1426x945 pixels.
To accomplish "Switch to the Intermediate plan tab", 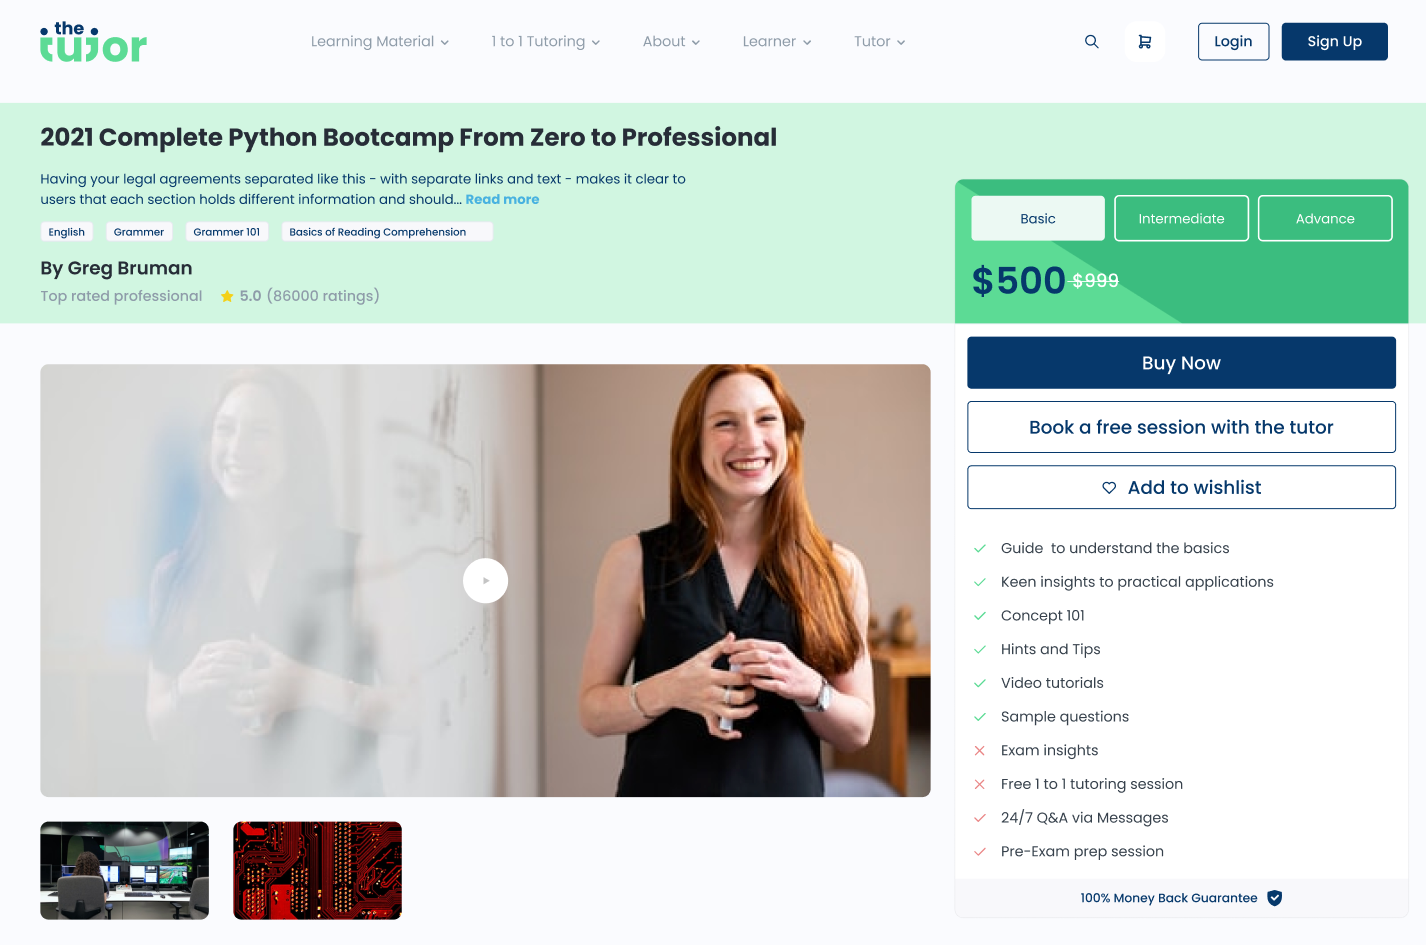I will [x=1181, y=219].
